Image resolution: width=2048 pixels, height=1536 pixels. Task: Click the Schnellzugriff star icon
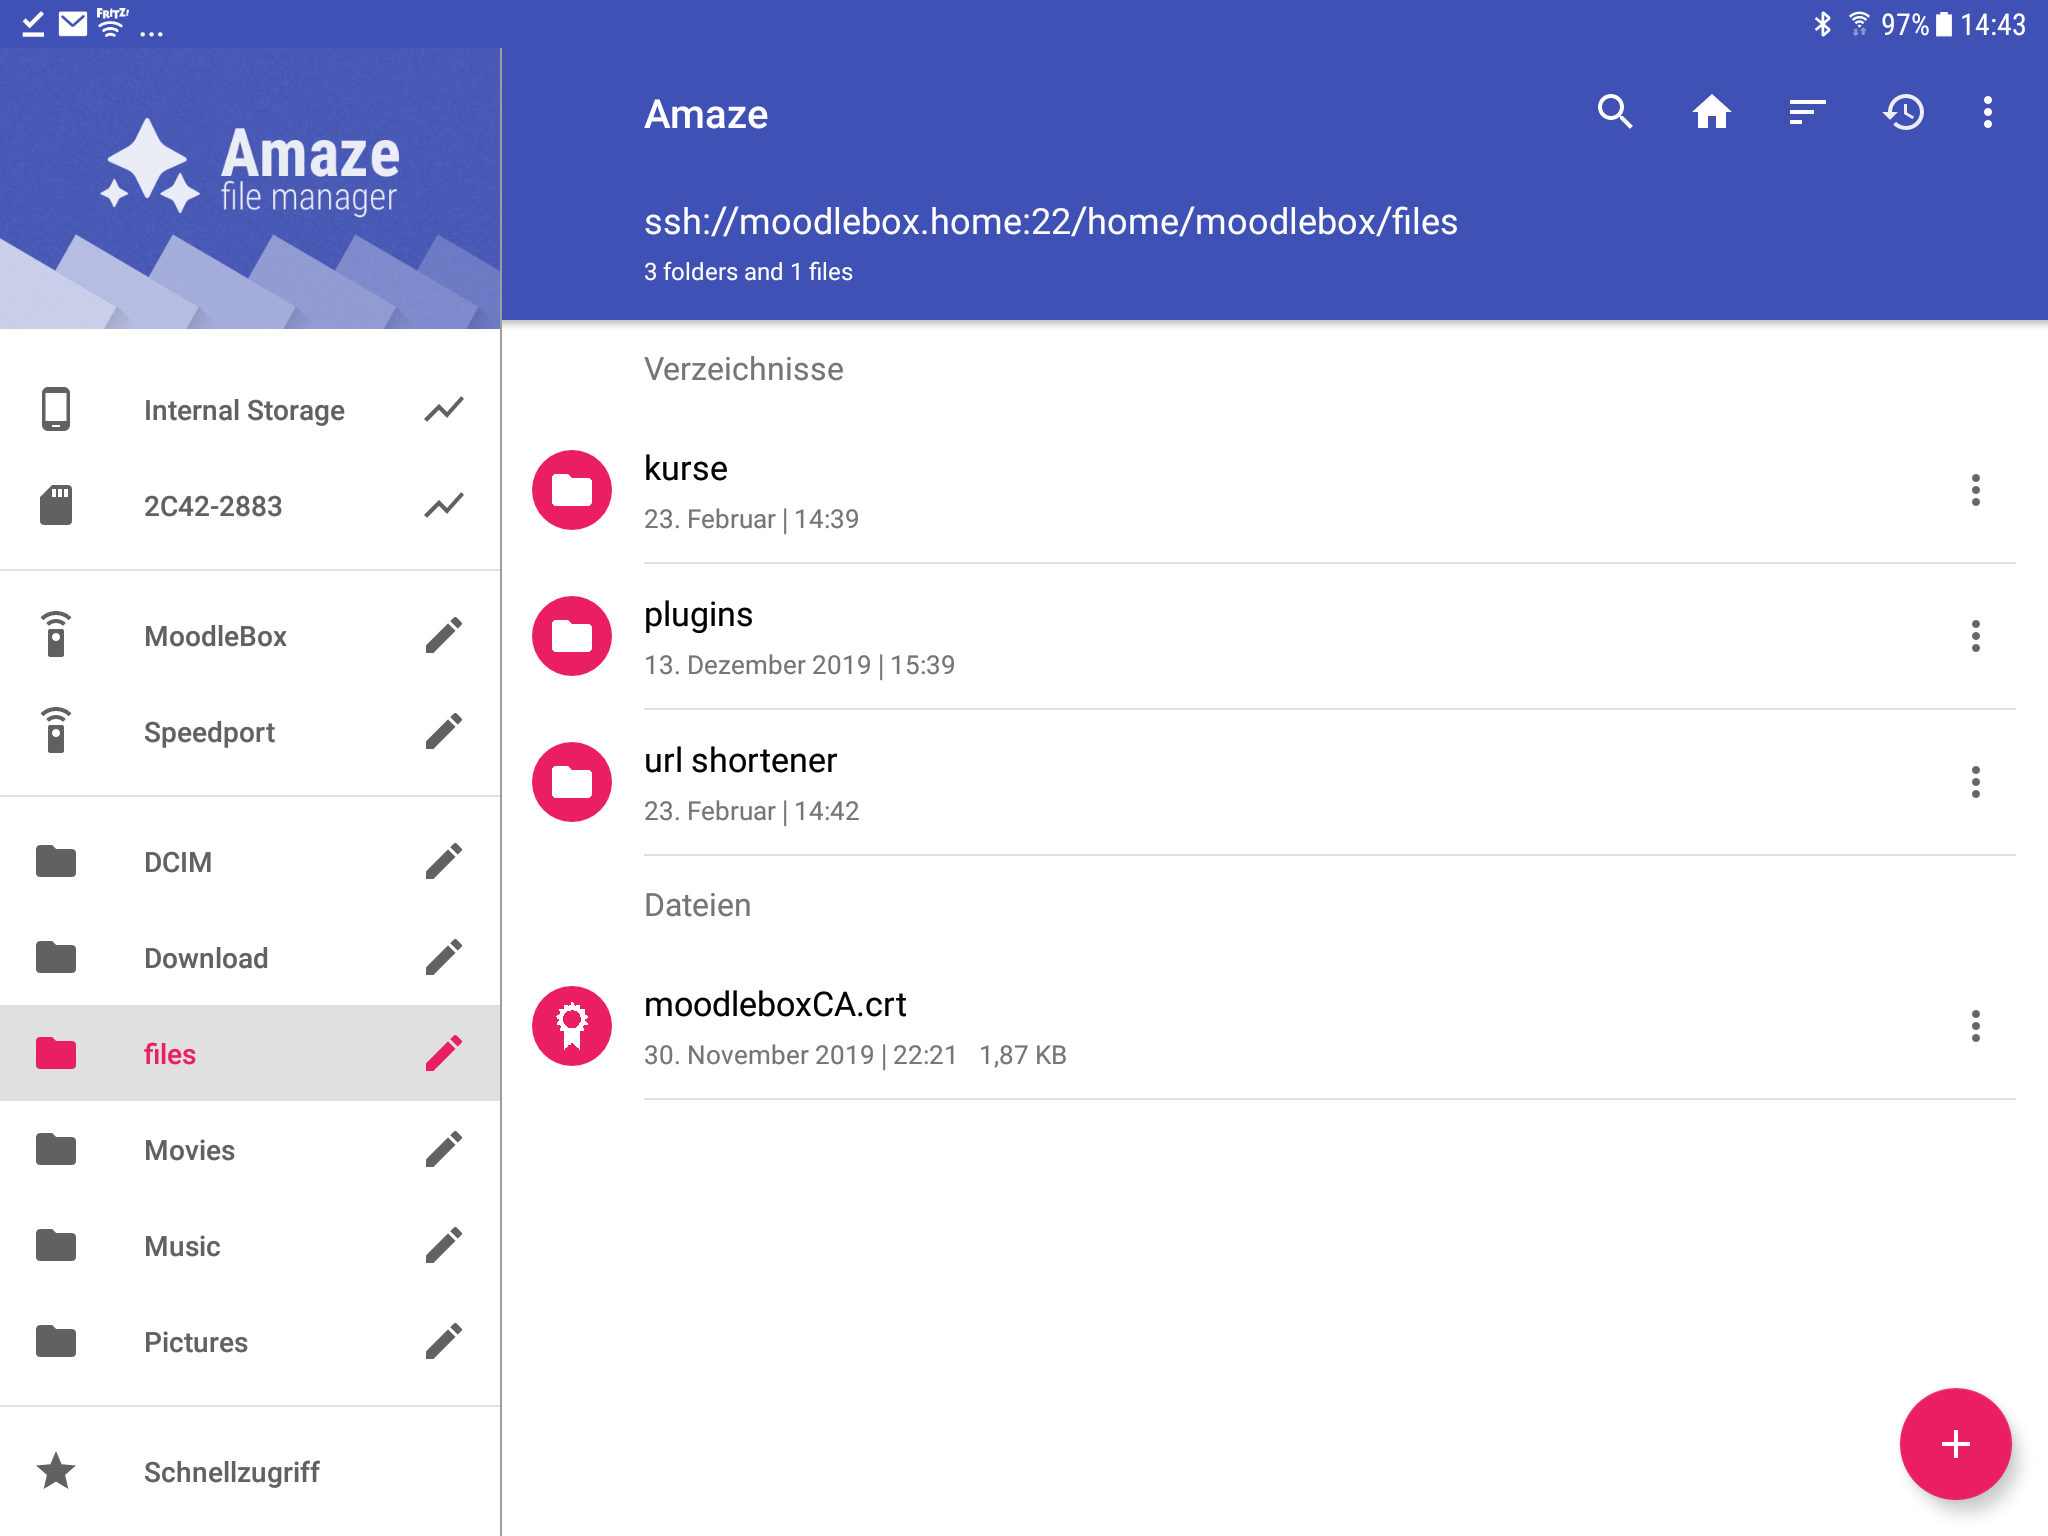(x=56, y=1471)
